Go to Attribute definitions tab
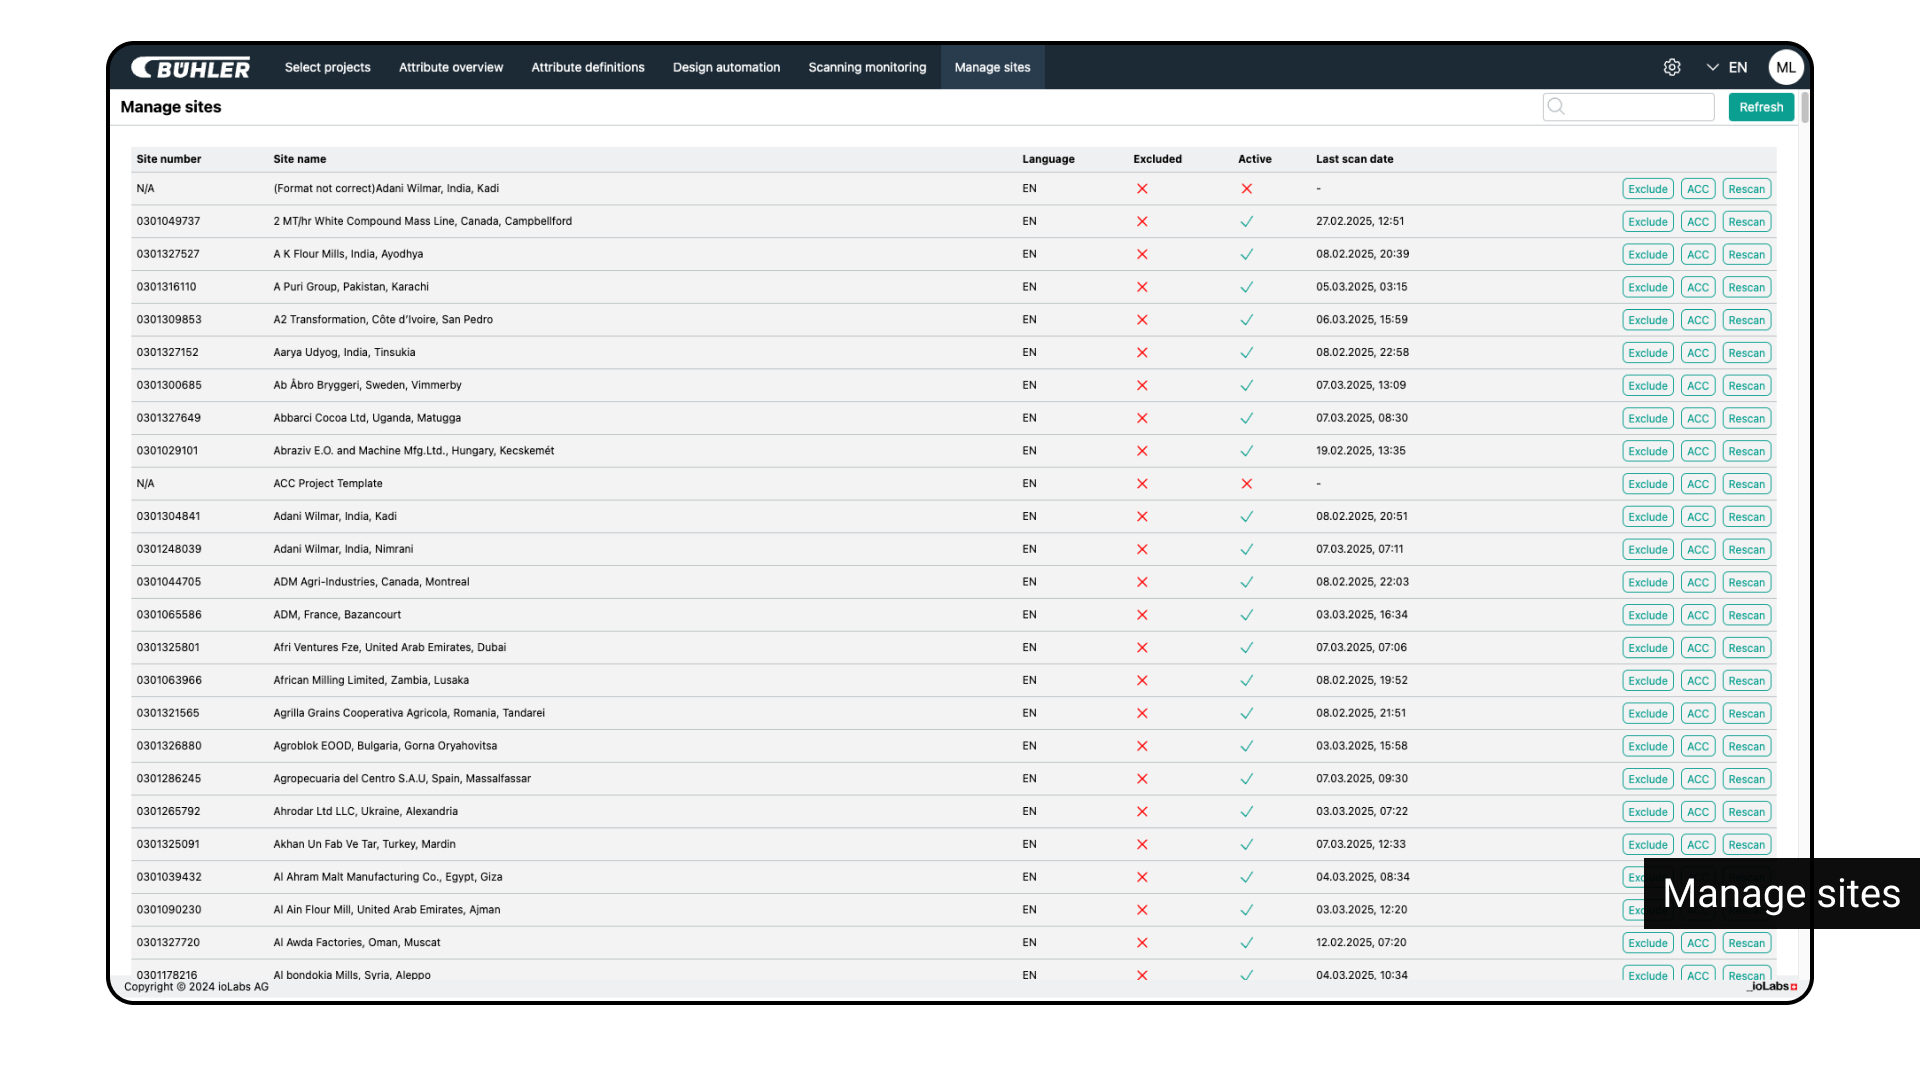1920x1080 pixels. [588, 67]
